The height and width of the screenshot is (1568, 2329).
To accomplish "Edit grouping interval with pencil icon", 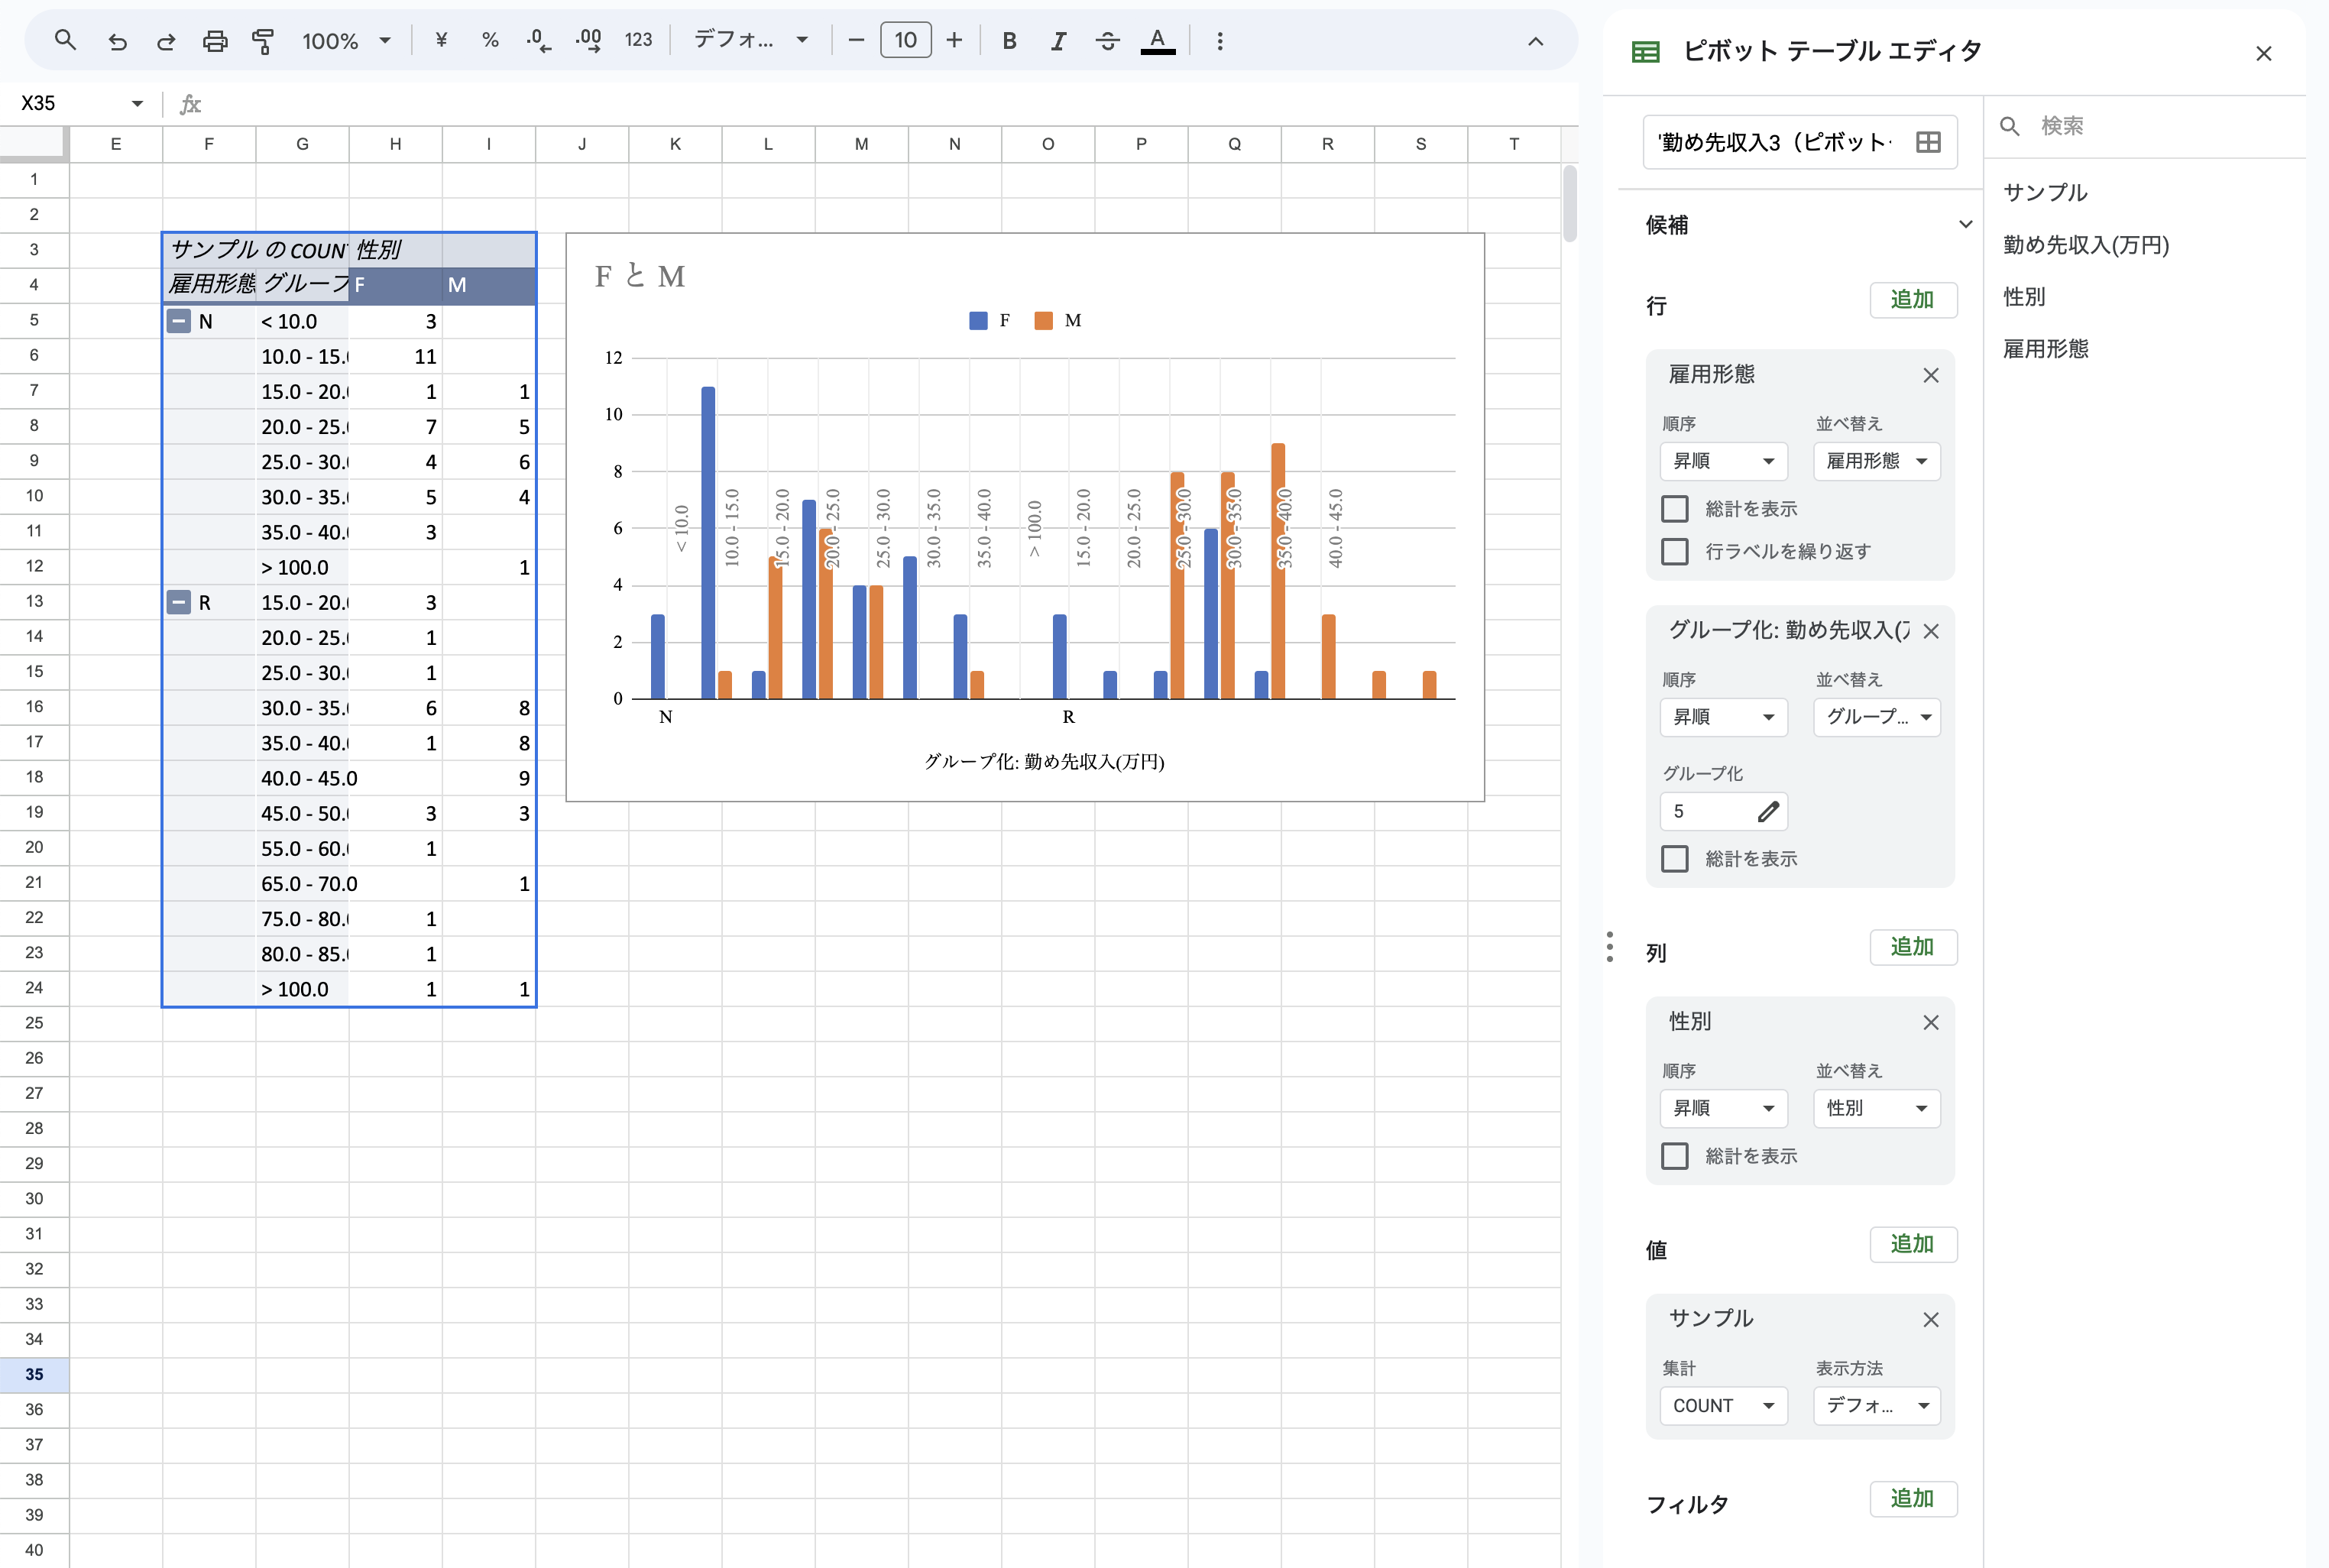I will point(1768,811).
